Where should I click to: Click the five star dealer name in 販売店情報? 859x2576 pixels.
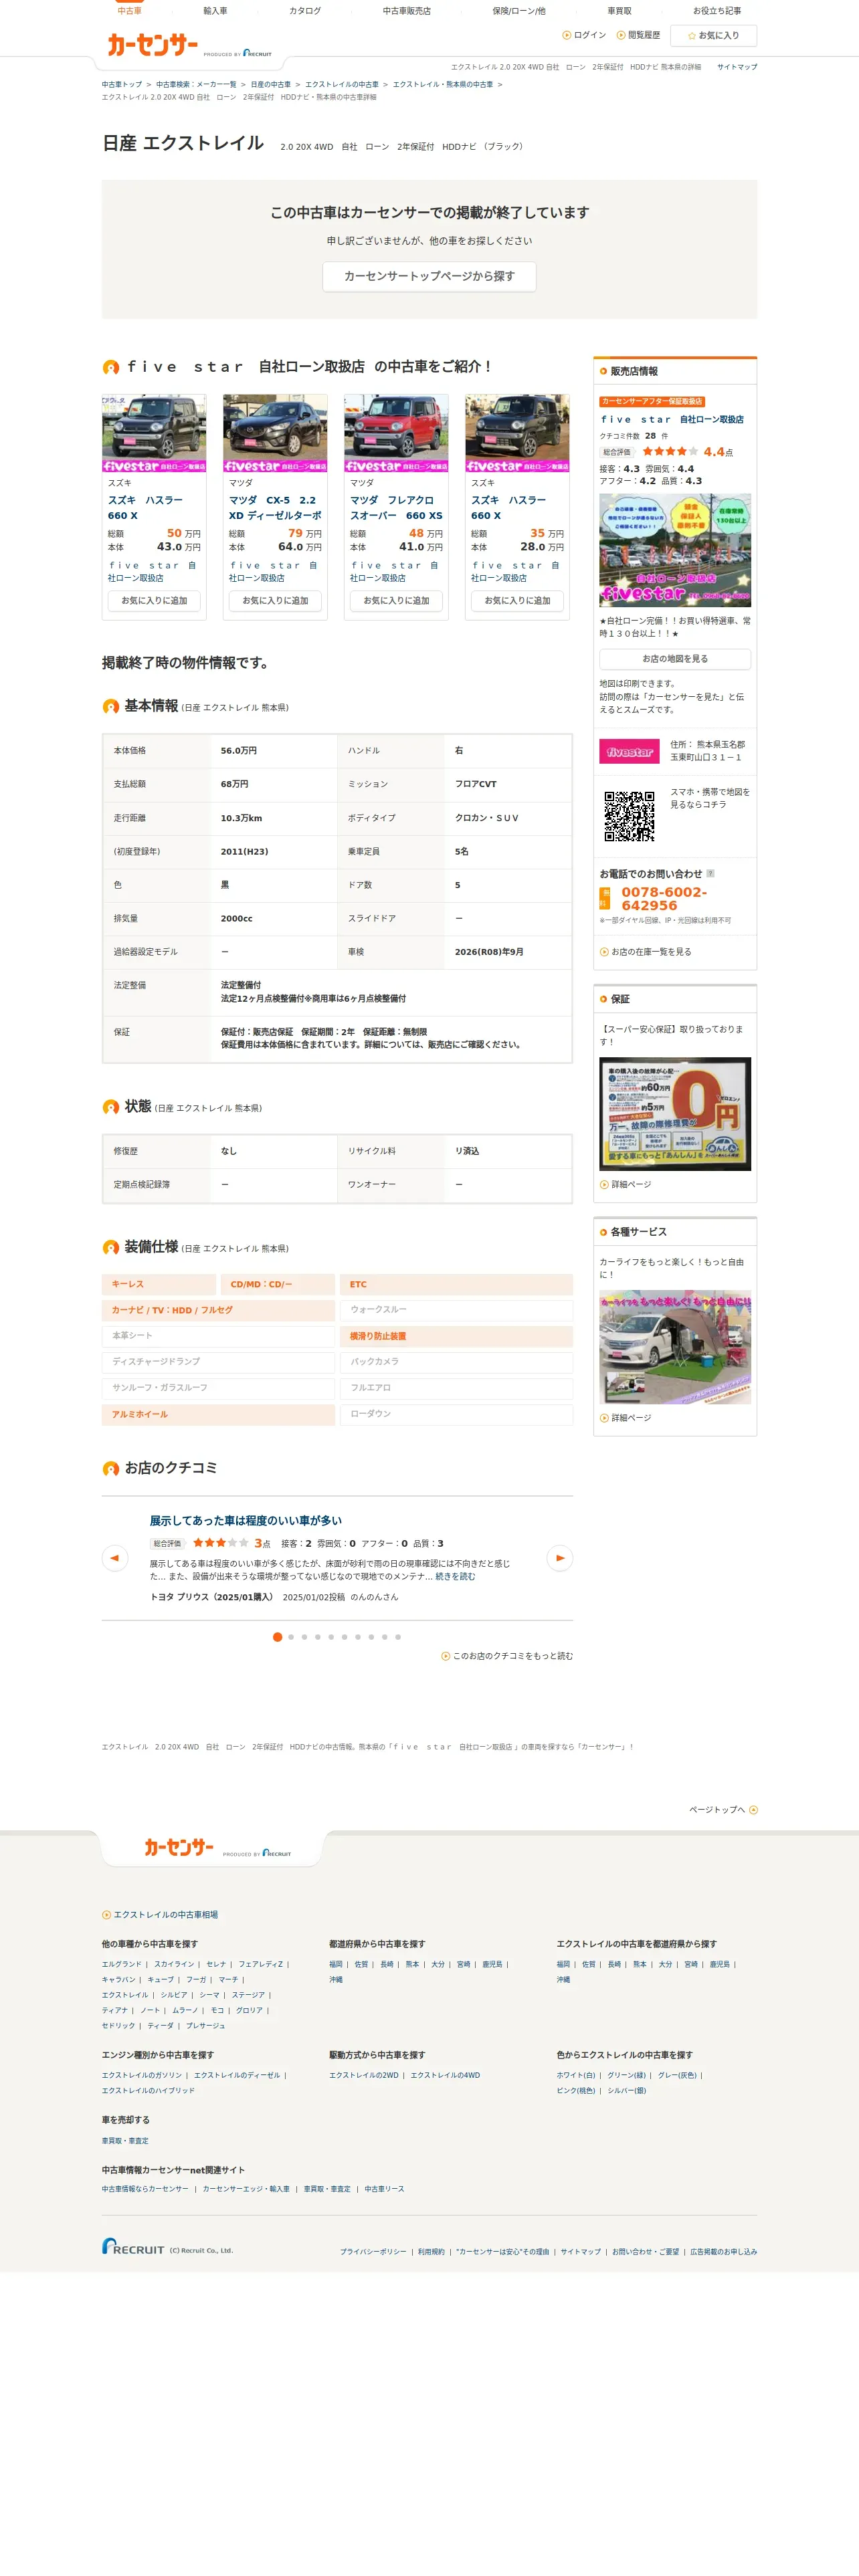point(671,420)
